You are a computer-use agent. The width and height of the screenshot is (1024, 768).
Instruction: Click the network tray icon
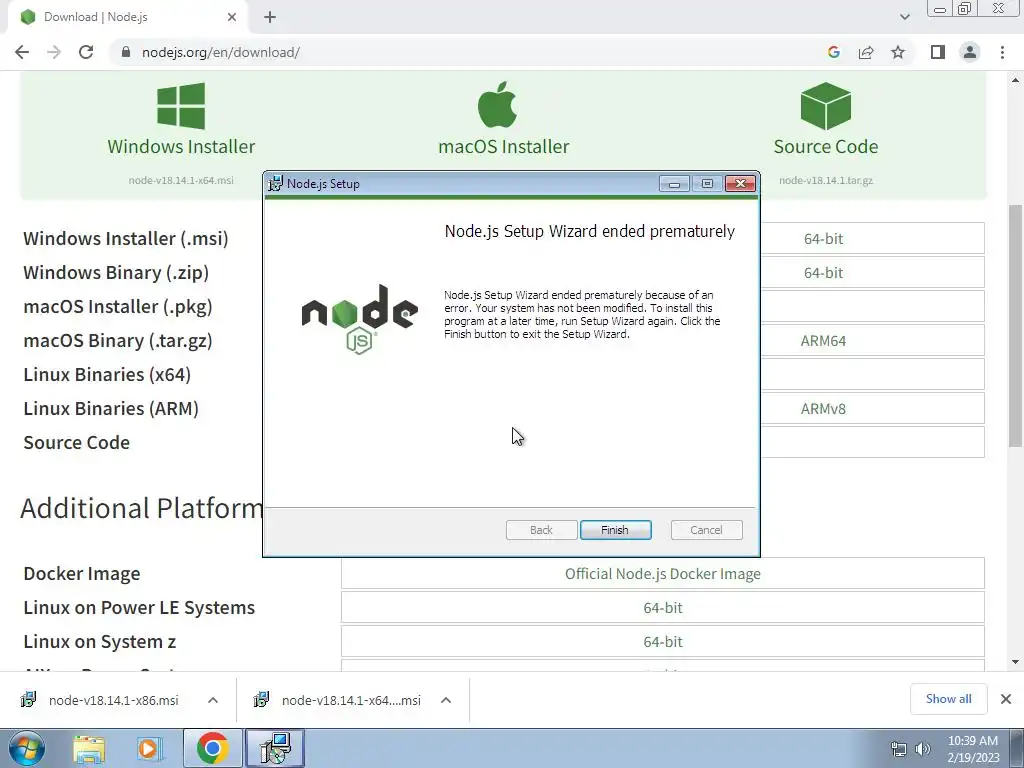click(899, 749)
